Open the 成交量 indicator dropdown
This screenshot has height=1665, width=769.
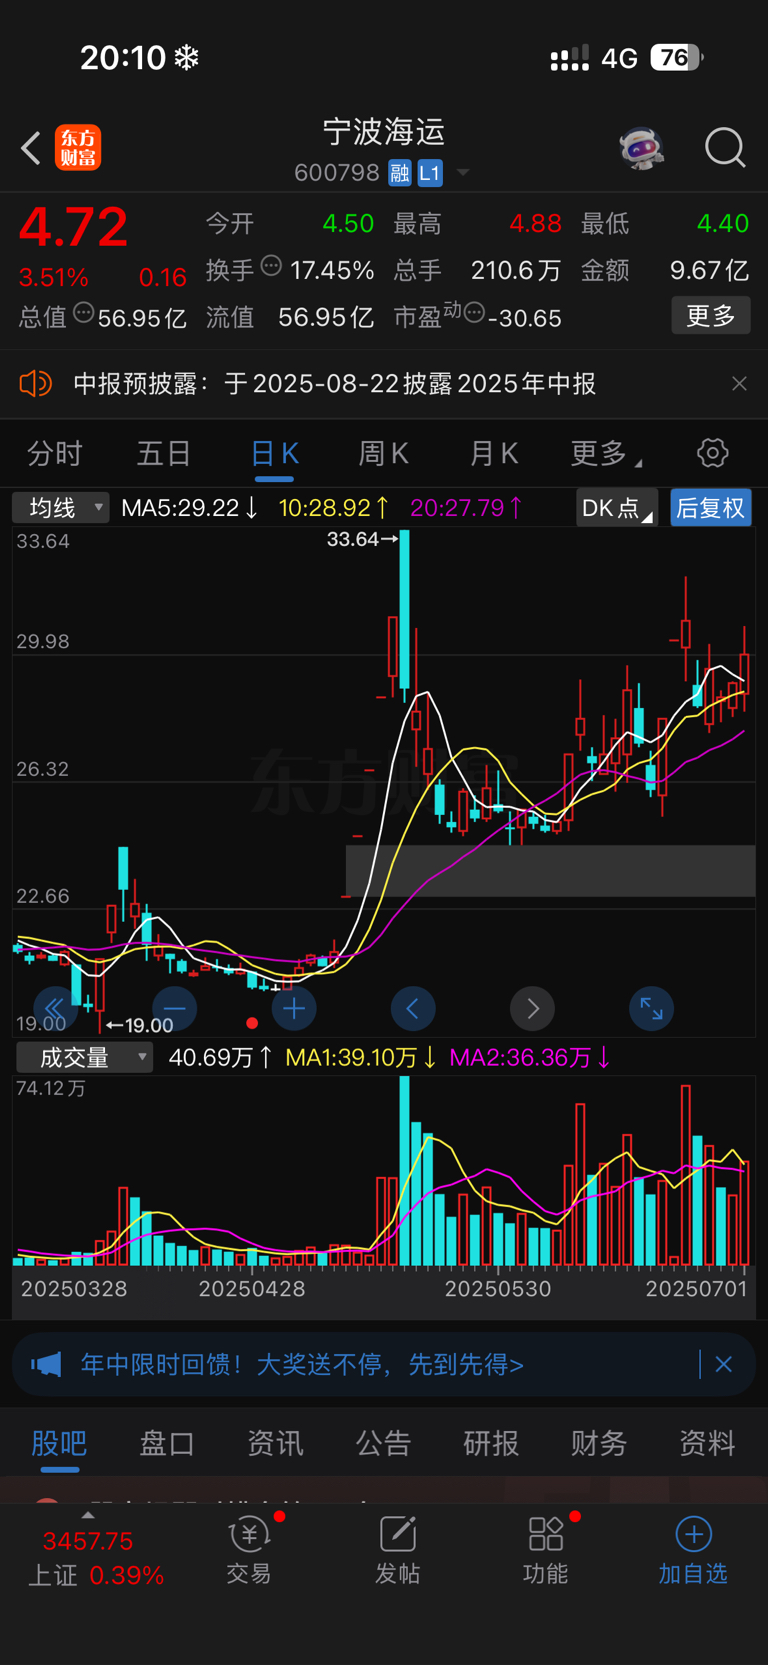(84, 1057)
